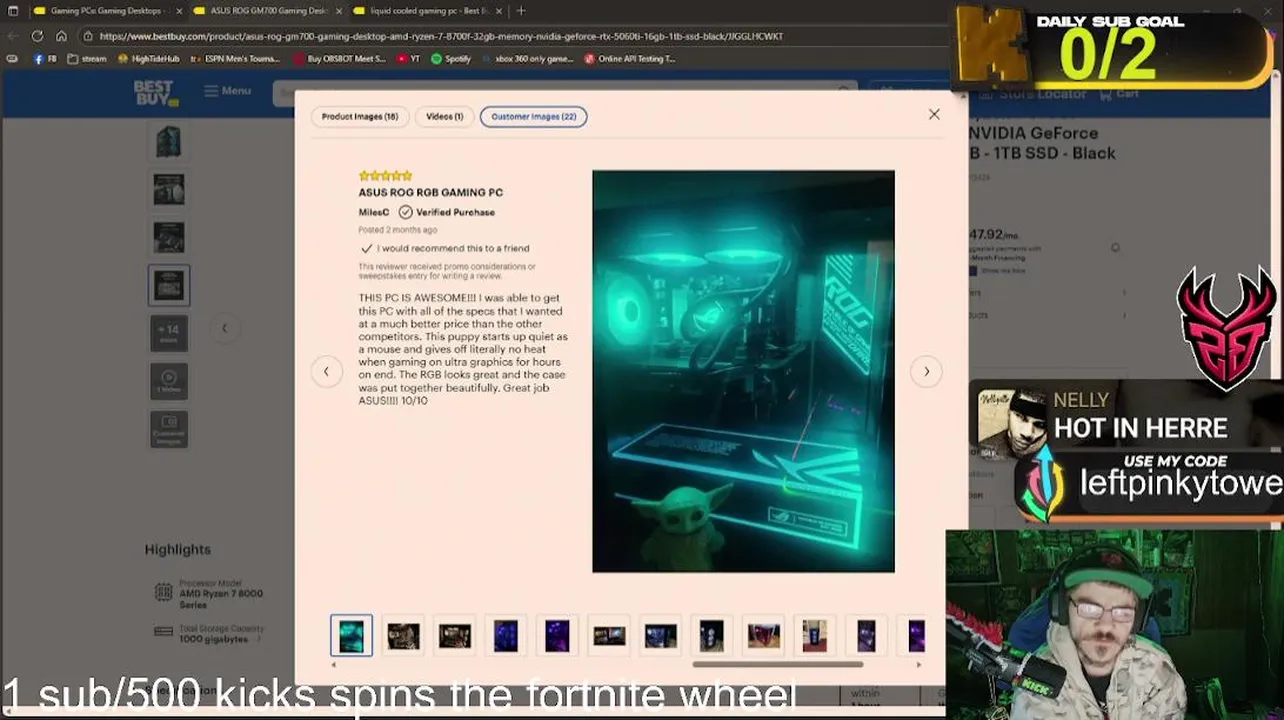Image resolution: width=1284 pixels, height=720 pixels.
Task: Click the thumbnail strip left scroll arrow
Action: [x=335, y=664]
